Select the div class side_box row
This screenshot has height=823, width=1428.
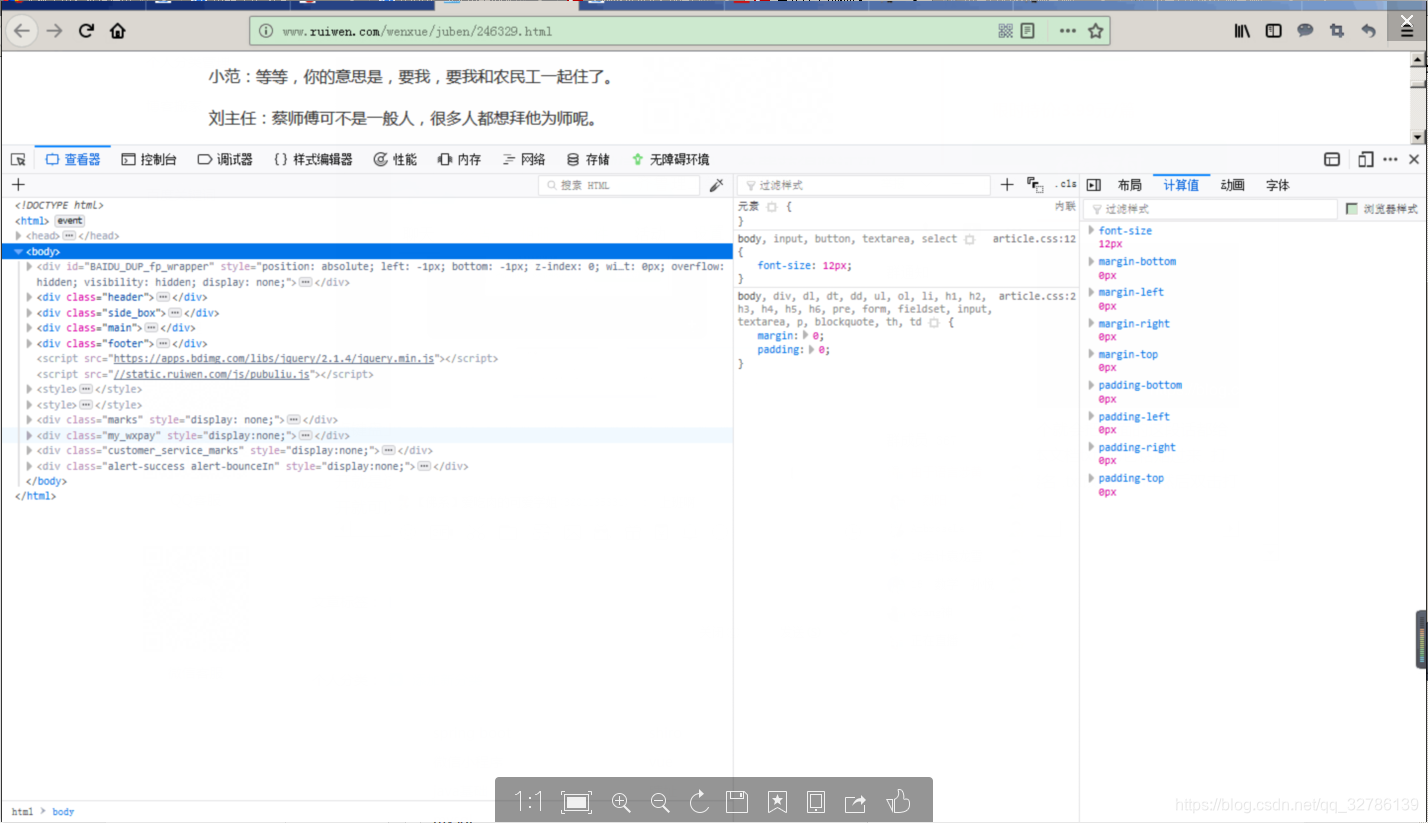click(366, 313)
